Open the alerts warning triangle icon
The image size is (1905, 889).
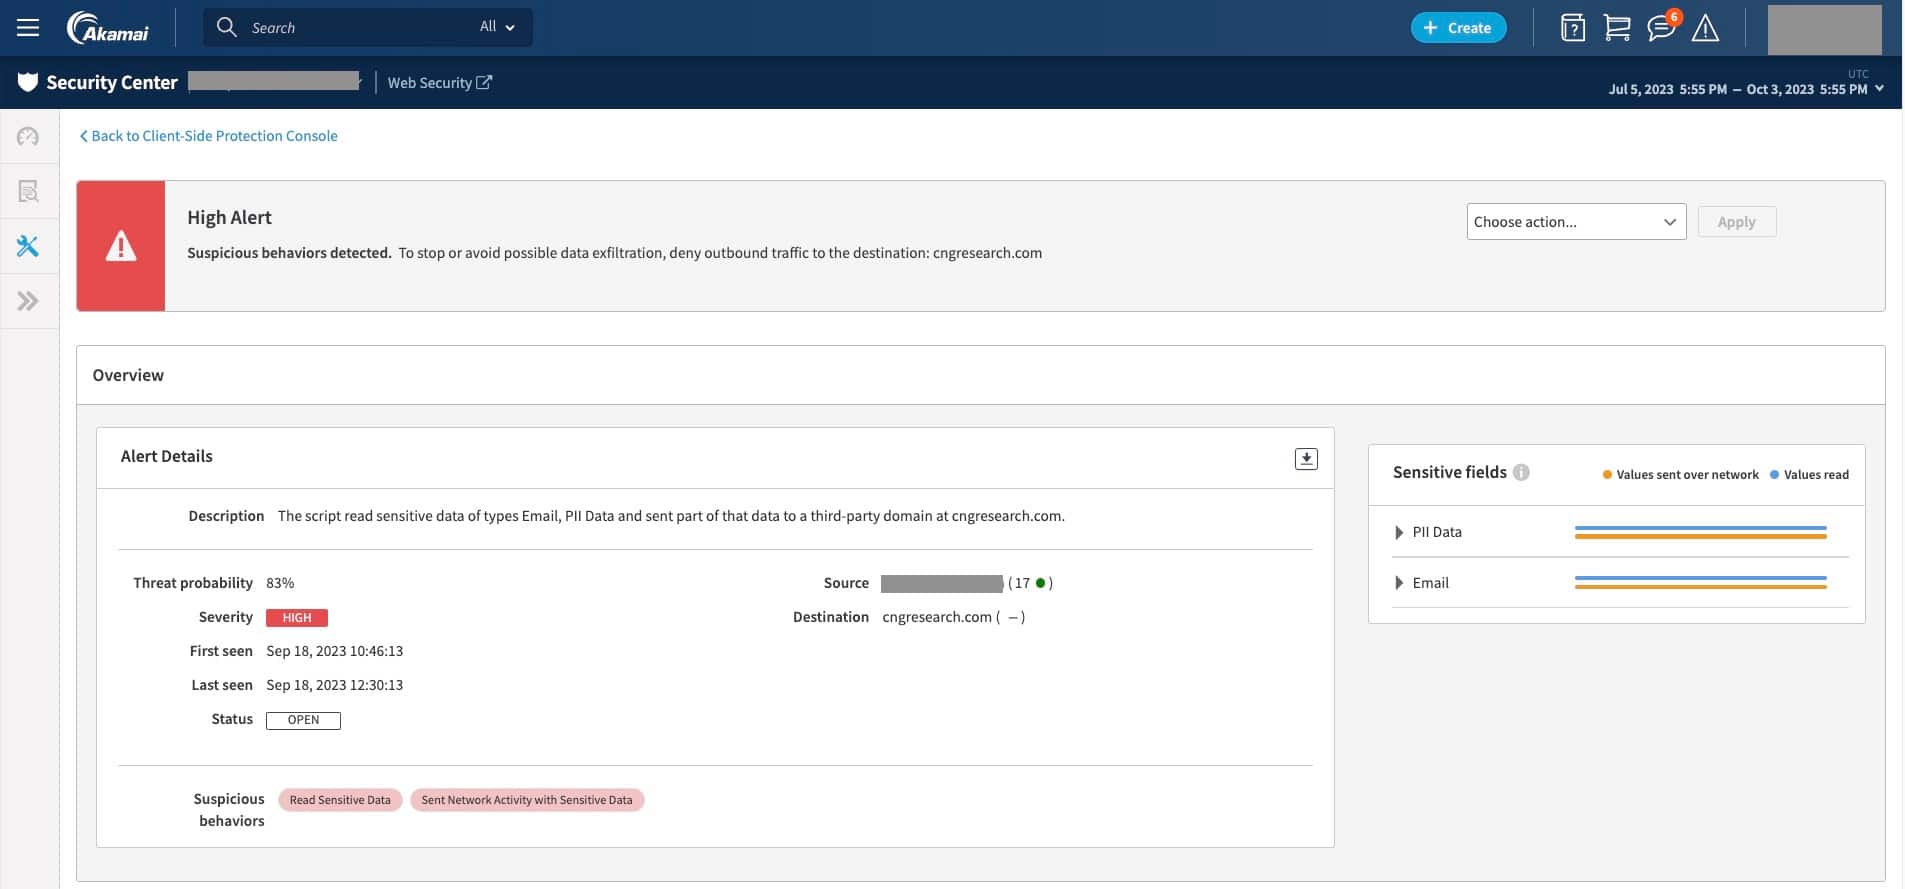(1705, 29)
